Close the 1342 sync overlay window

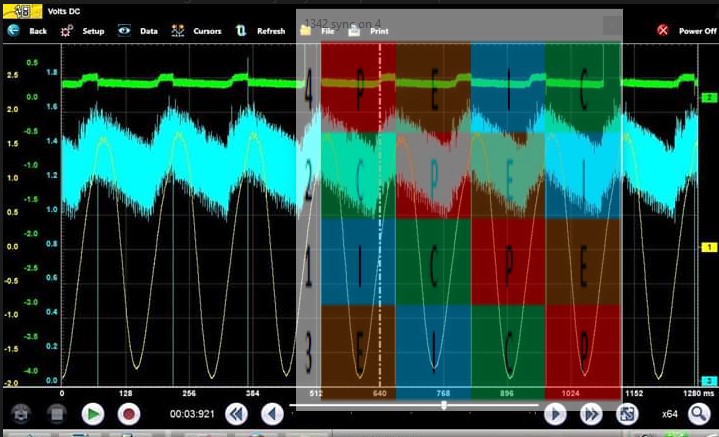point(609,25)
